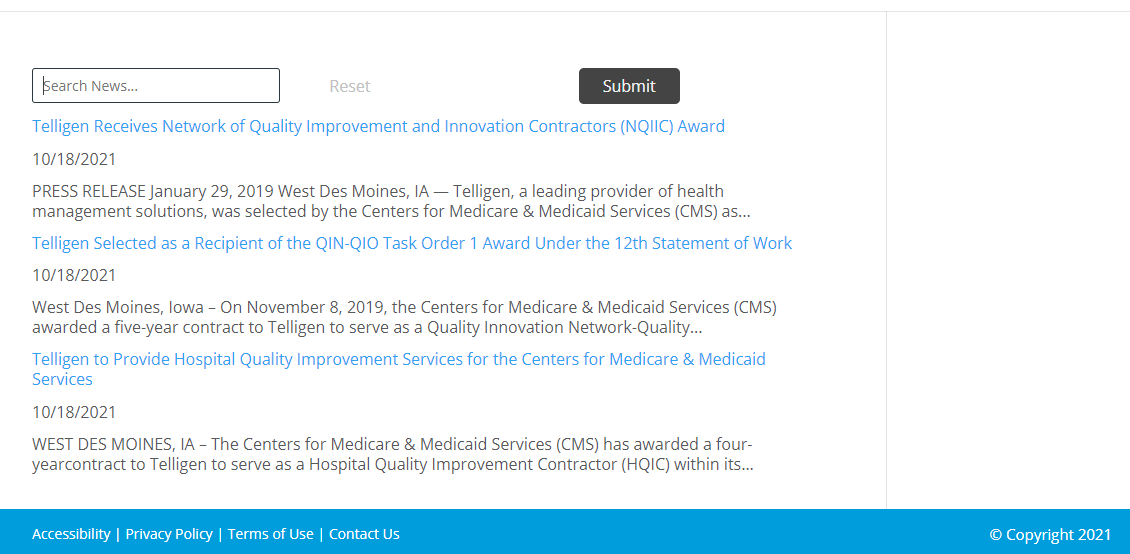Click inside the Search News field
The image size is (1130, 554).
point(156,86)
